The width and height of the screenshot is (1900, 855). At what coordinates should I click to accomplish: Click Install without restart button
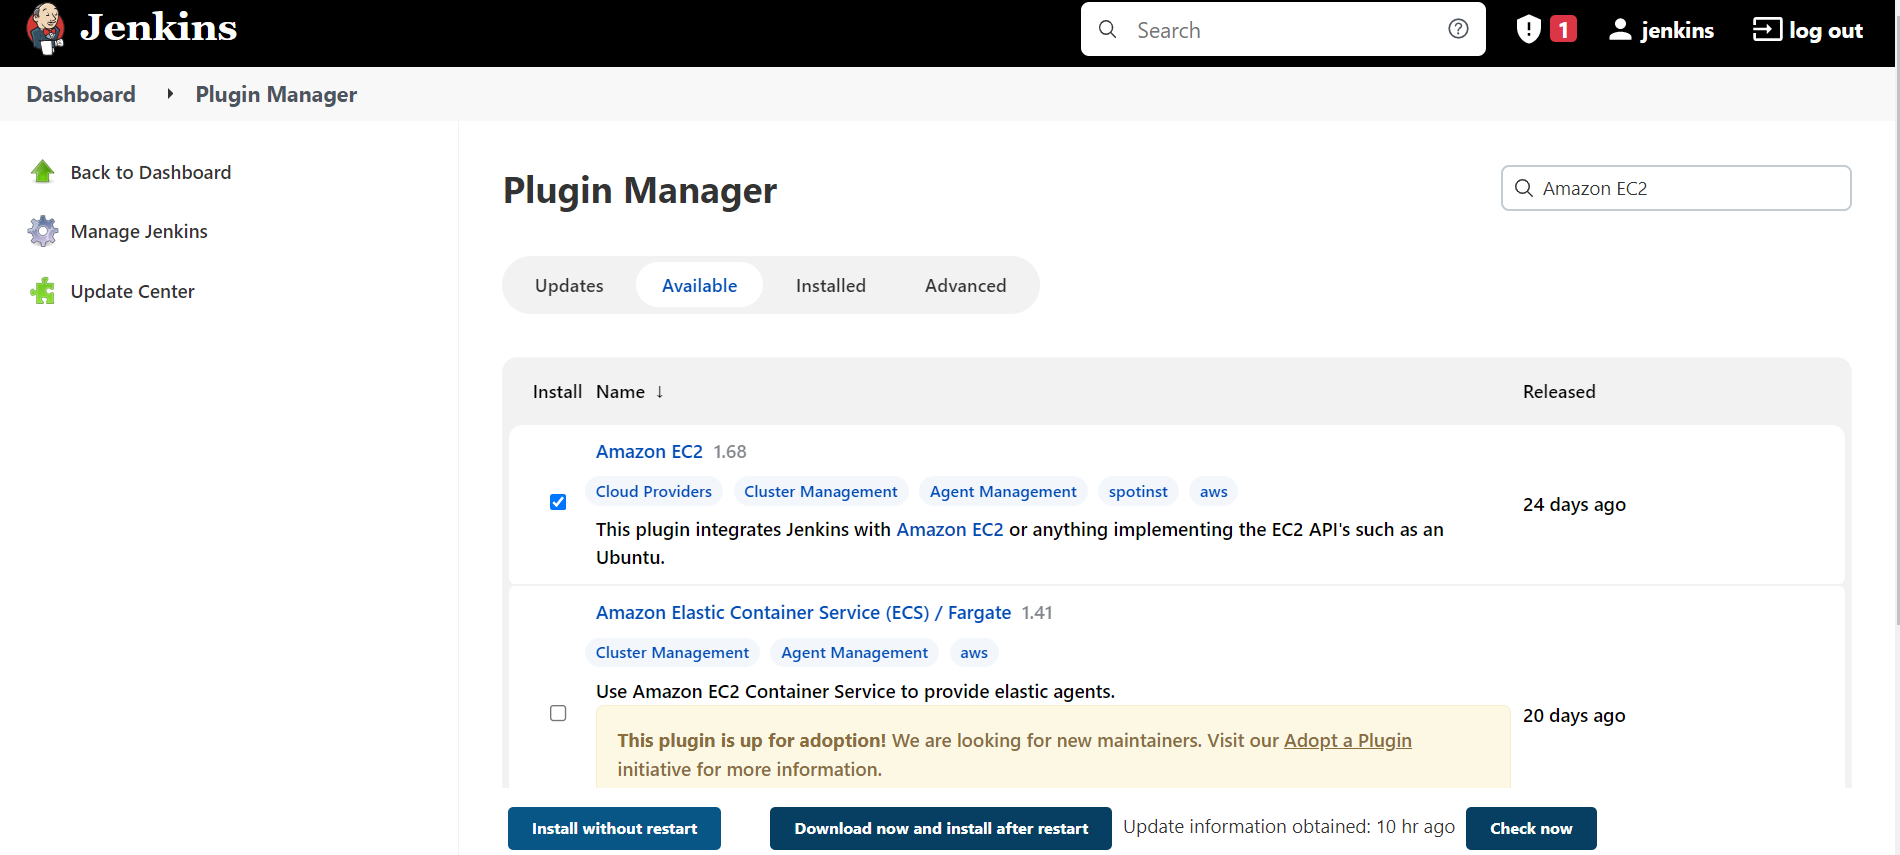click(x=614, y=828)
